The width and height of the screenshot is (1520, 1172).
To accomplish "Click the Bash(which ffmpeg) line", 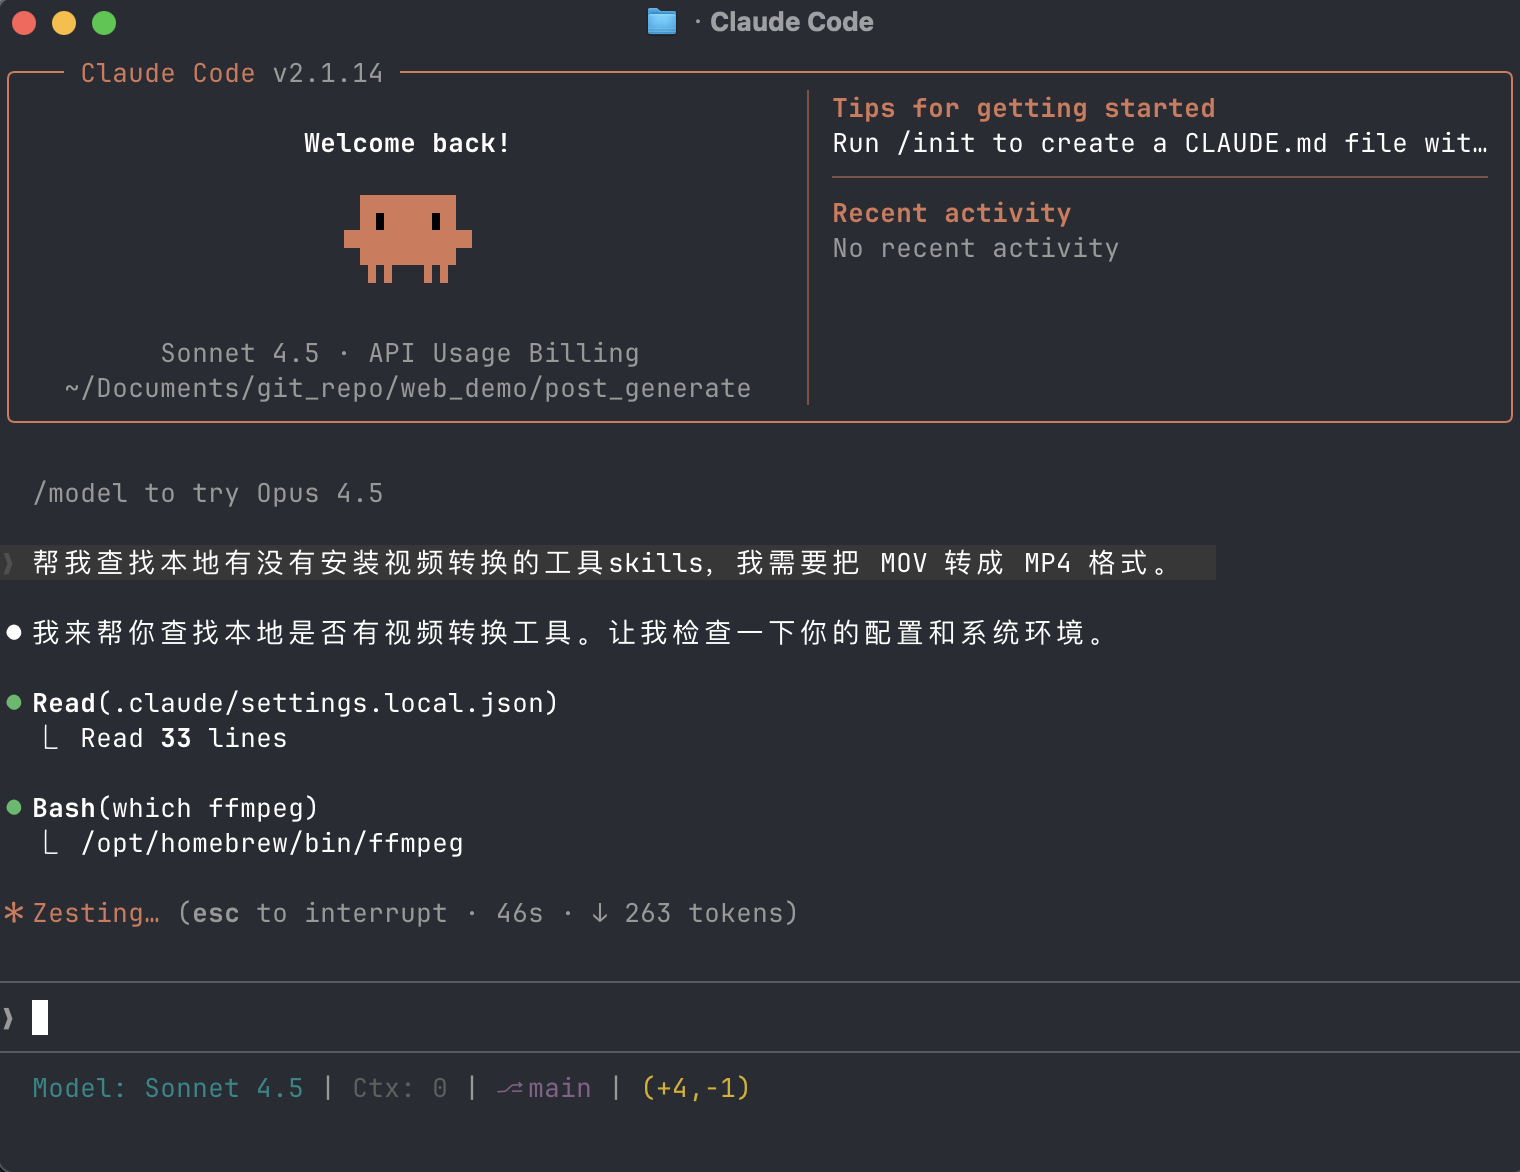I will click(175, 808).
